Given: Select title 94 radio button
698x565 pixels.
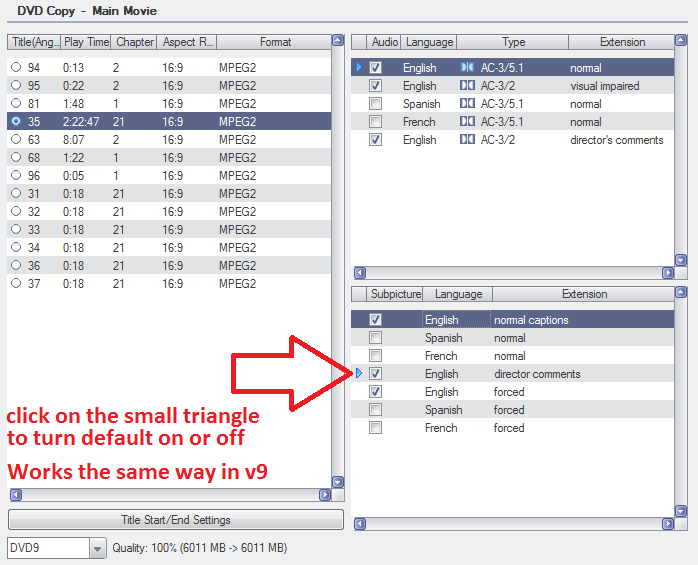Looking at the screenshot, I should coord(16,67).
